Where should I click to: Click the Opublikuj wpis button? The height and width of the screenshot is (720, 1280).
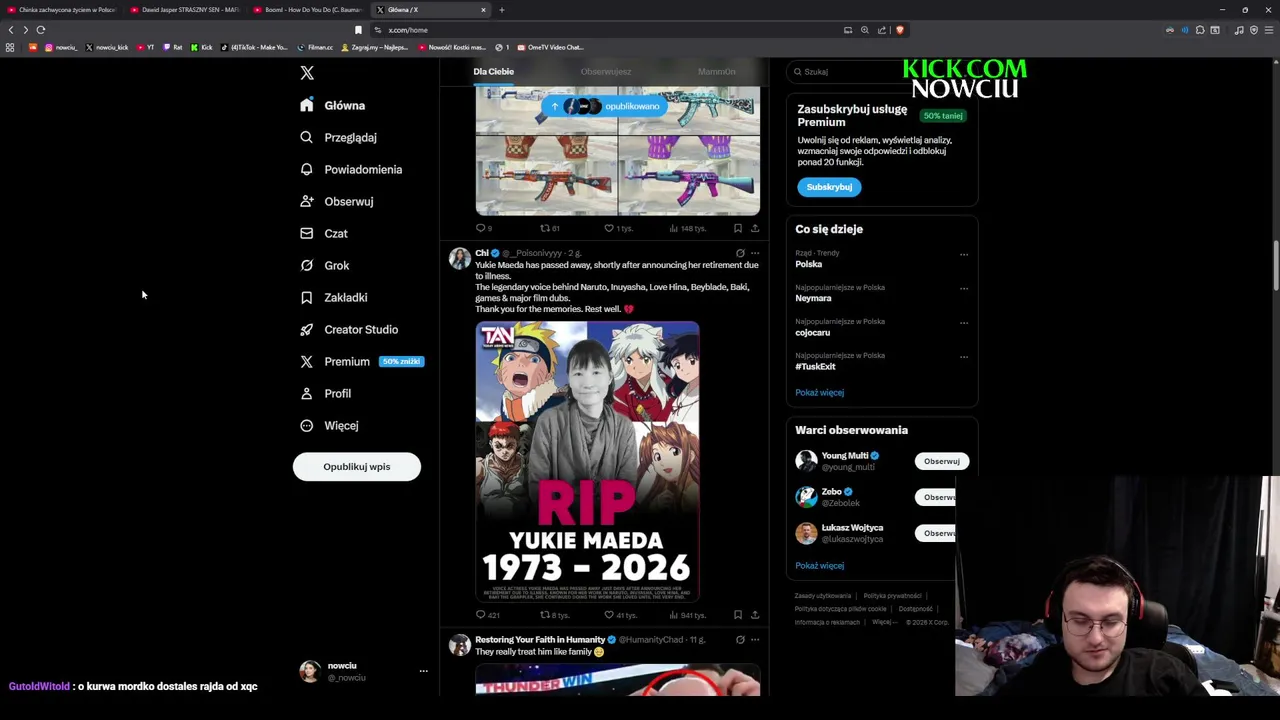tap(357, 467)
